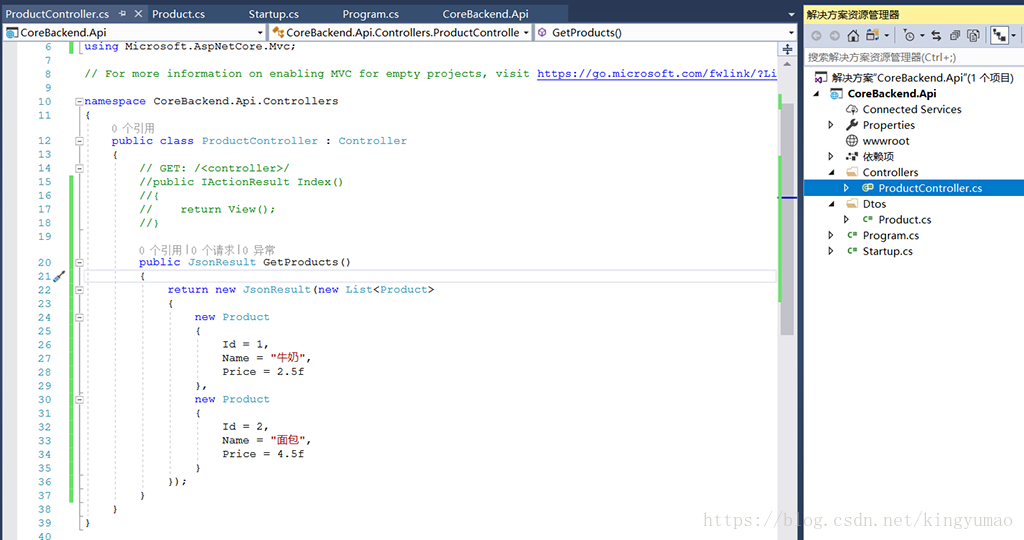Pin the ProductController.cs tab

(122, 14)
